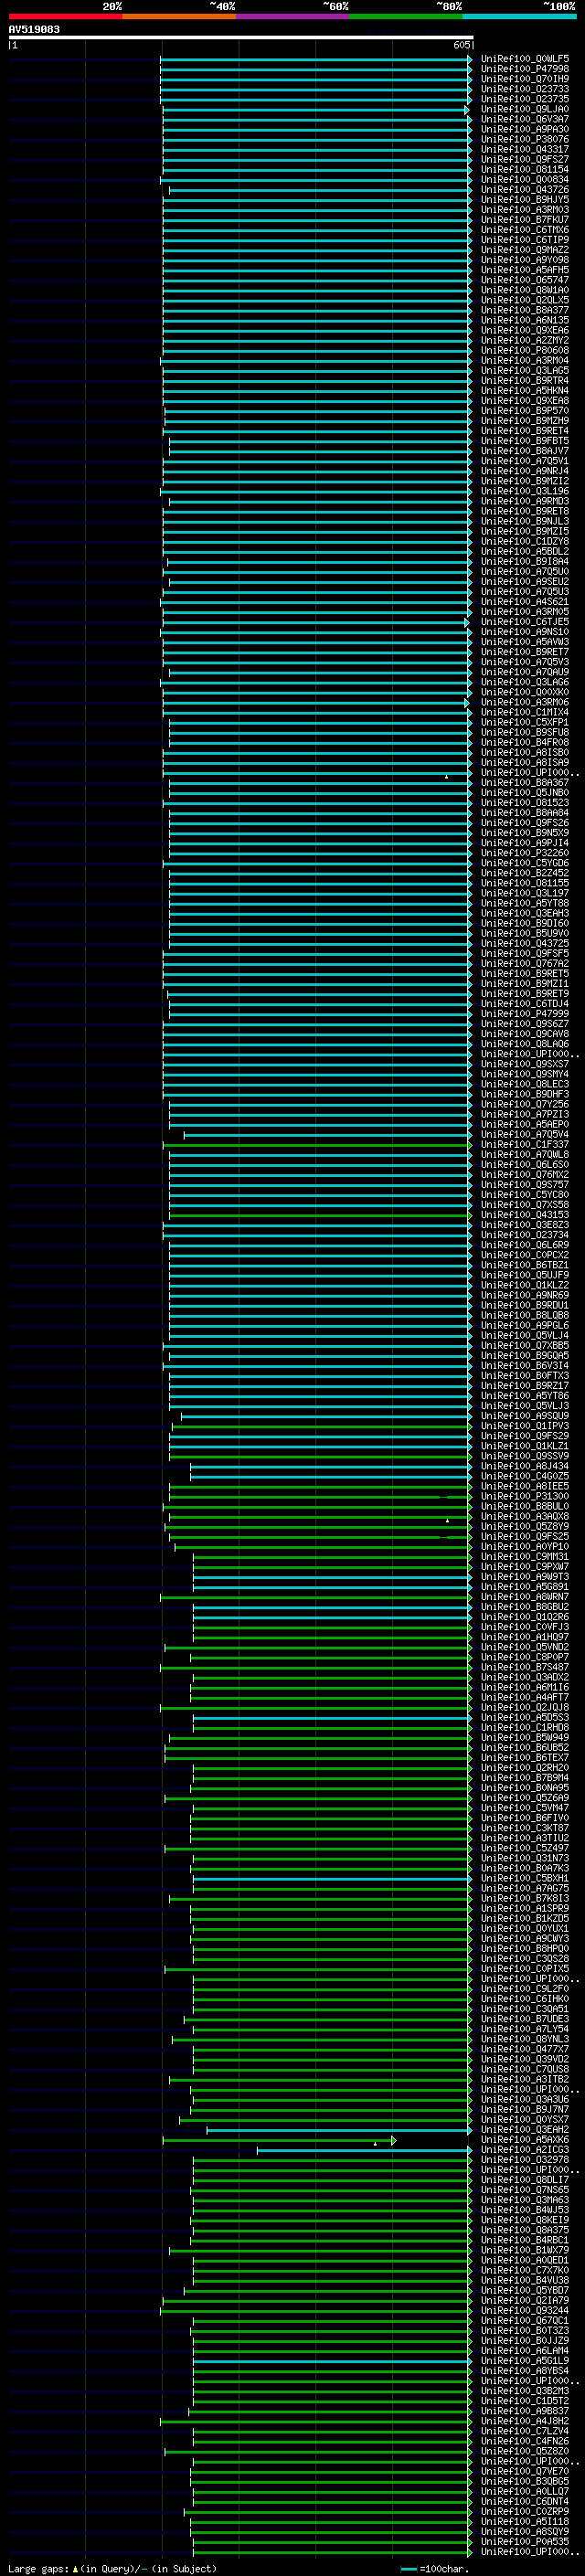Select hit label UniRef100_B7FKU7

525,220
